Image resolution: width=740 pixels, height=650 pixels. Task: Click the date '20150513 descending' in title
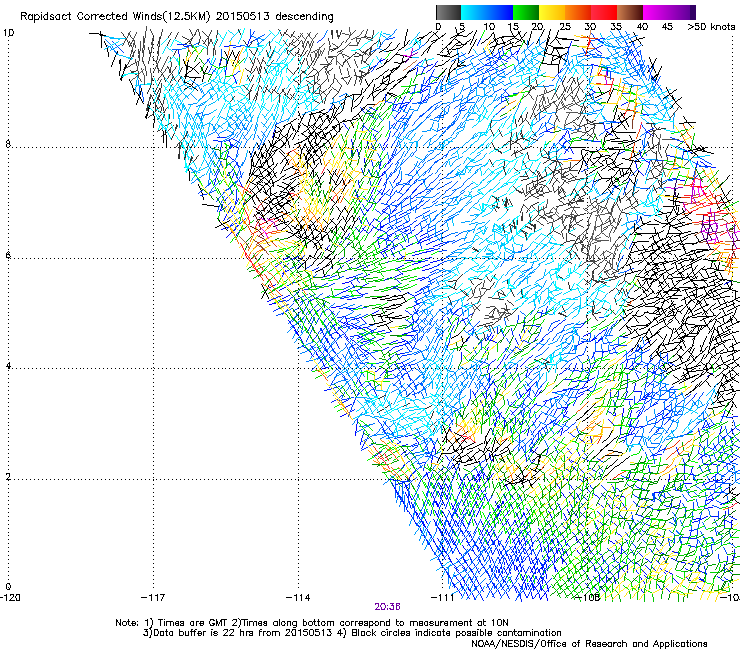pos(274,17)
